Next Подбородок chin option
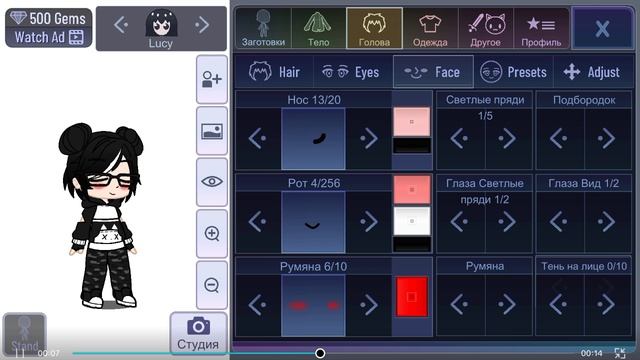 pos(607,138)
